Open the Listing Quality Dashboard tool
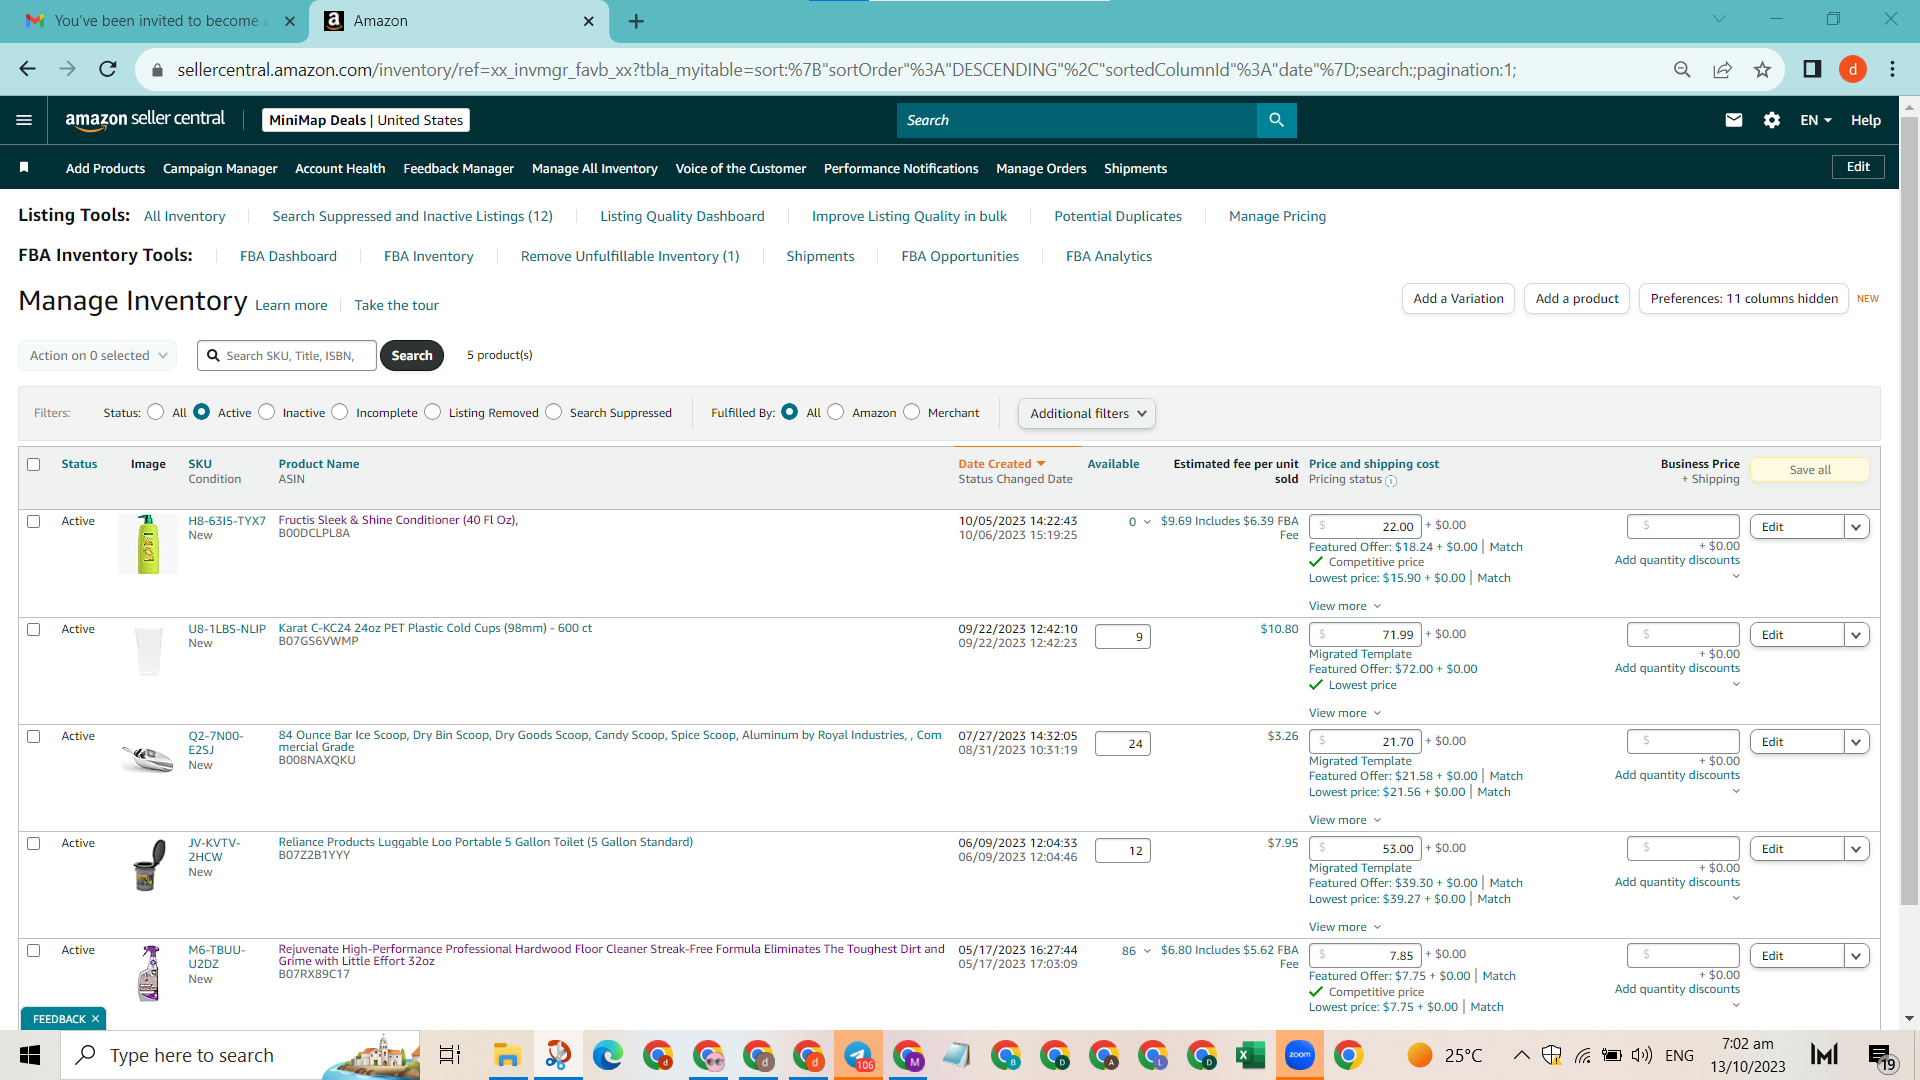The height and width of the screenshot is (1080, 1920). [x=682, y=216]
